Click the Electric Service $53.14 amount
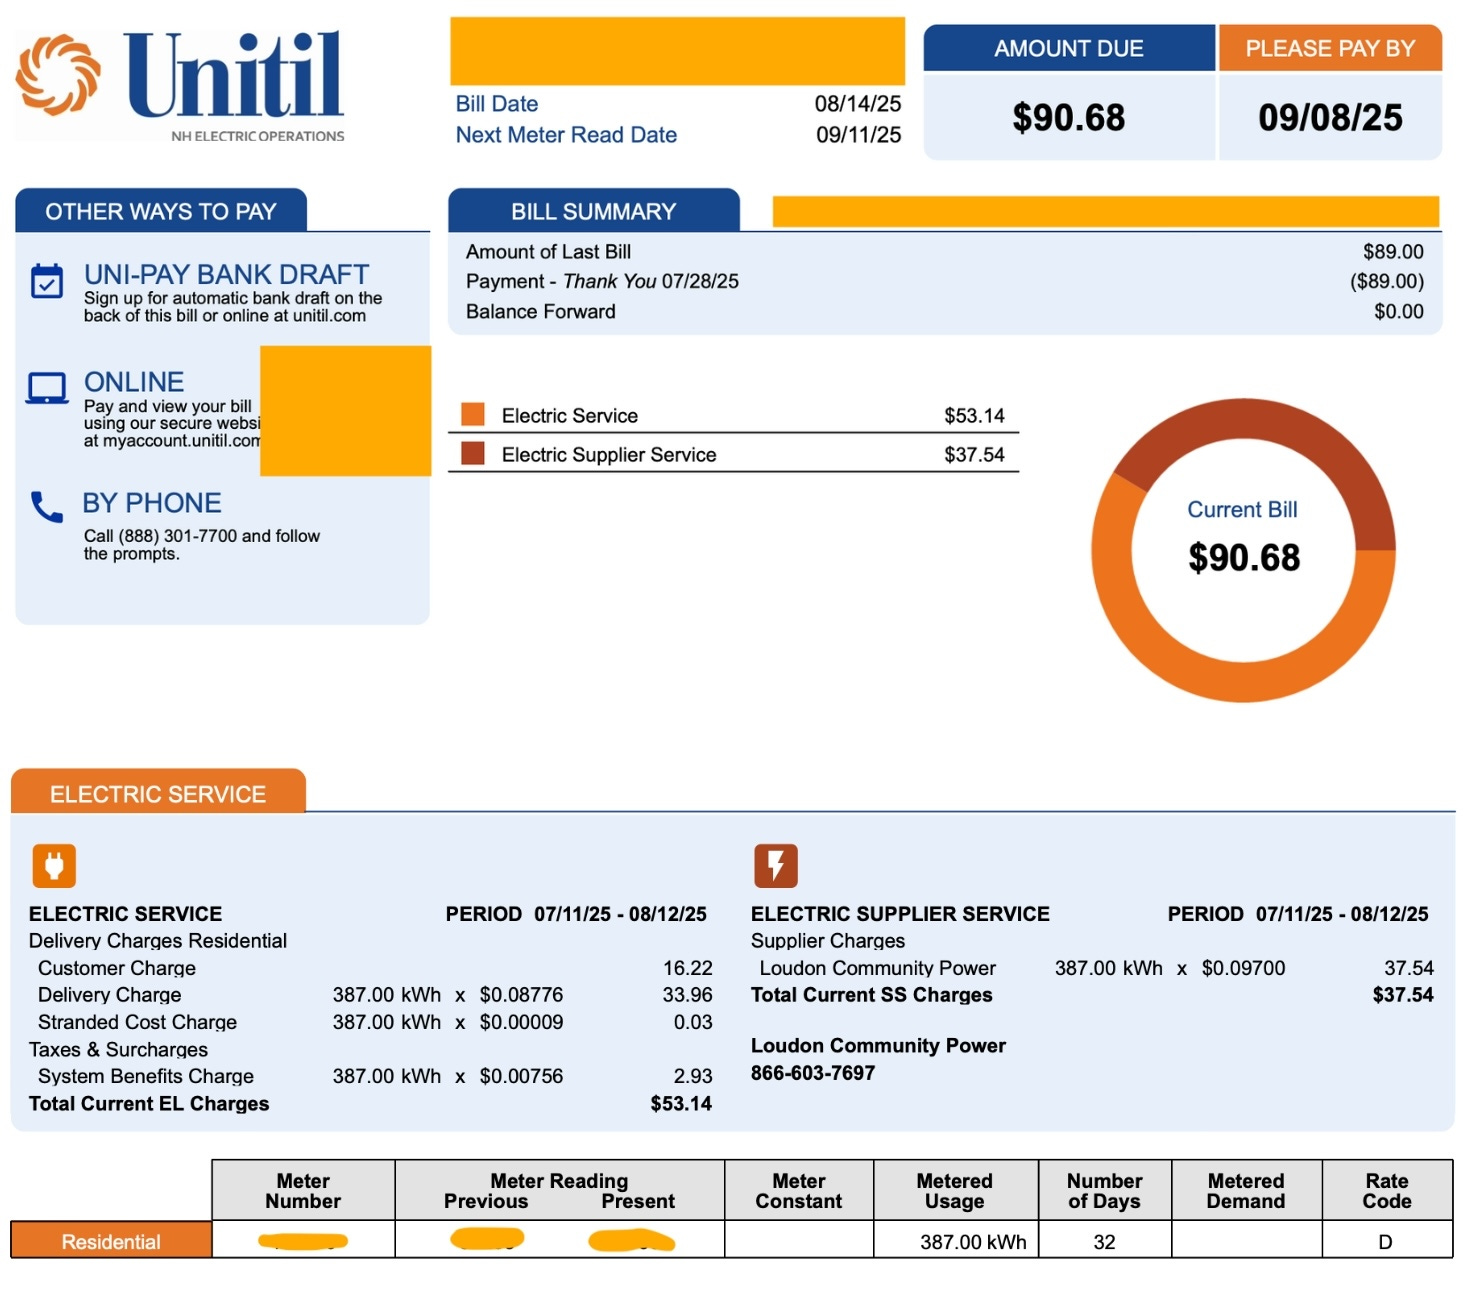Viewport: 1470px width, 1291px height. pos(974,415)
